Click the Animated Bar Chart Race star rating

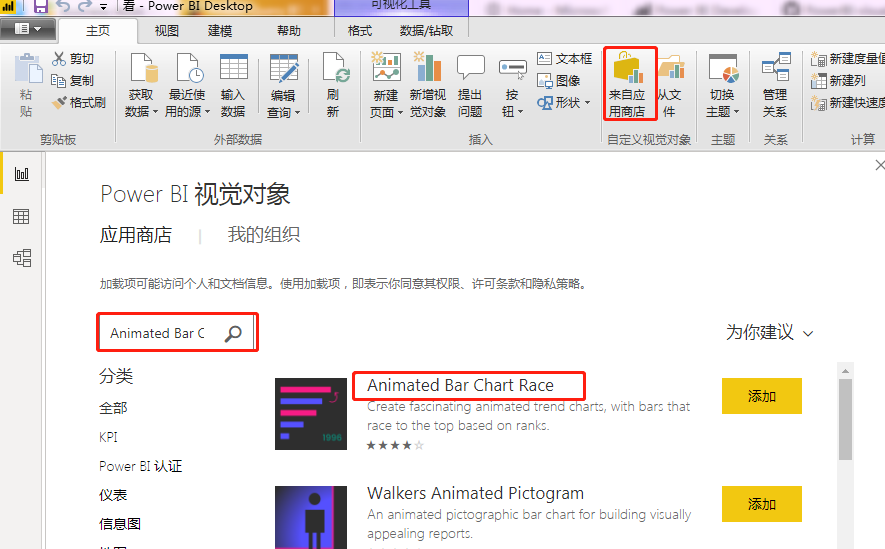(395, 446)
